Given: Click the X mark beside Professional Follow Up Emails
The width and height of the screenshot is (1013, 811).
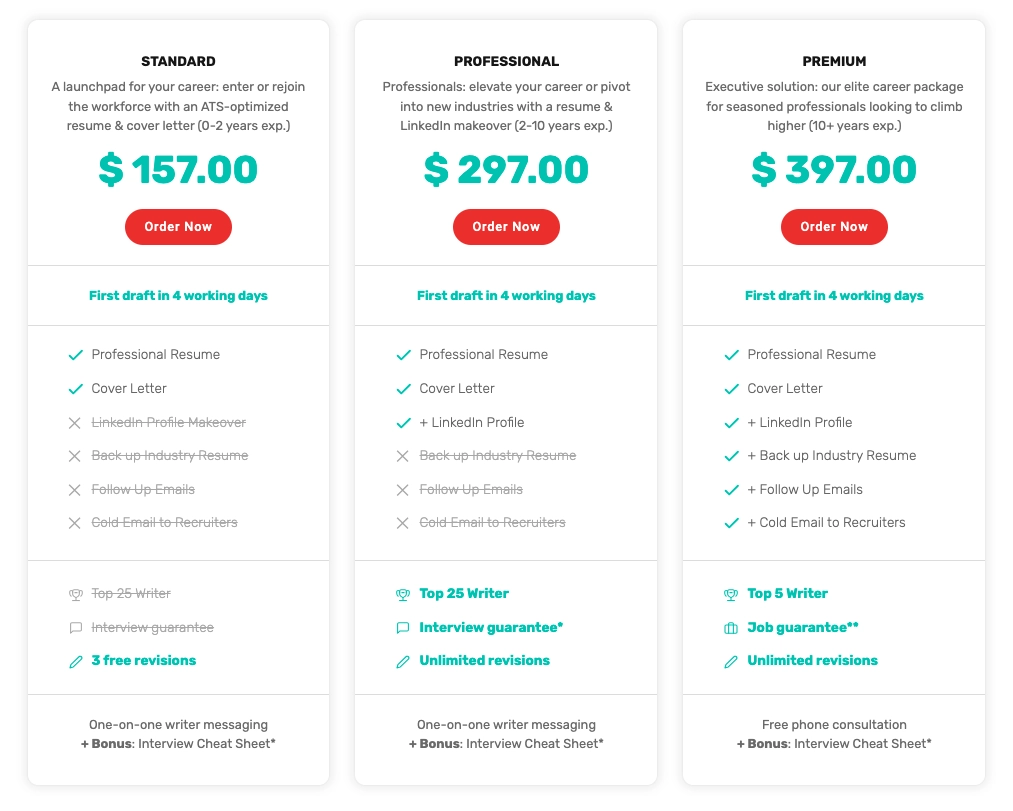Looking at the screenshot, I should point(403,490).
